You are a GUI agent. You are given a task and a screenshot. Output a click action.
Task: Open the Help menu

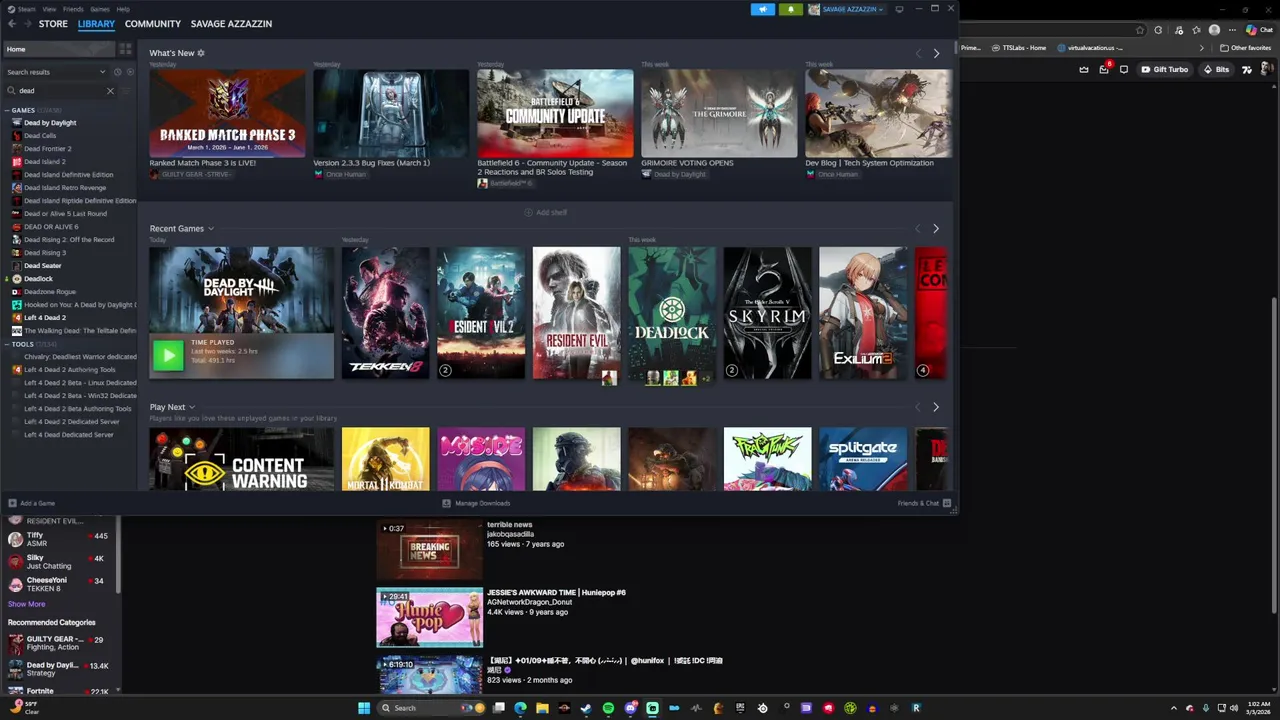123,9
